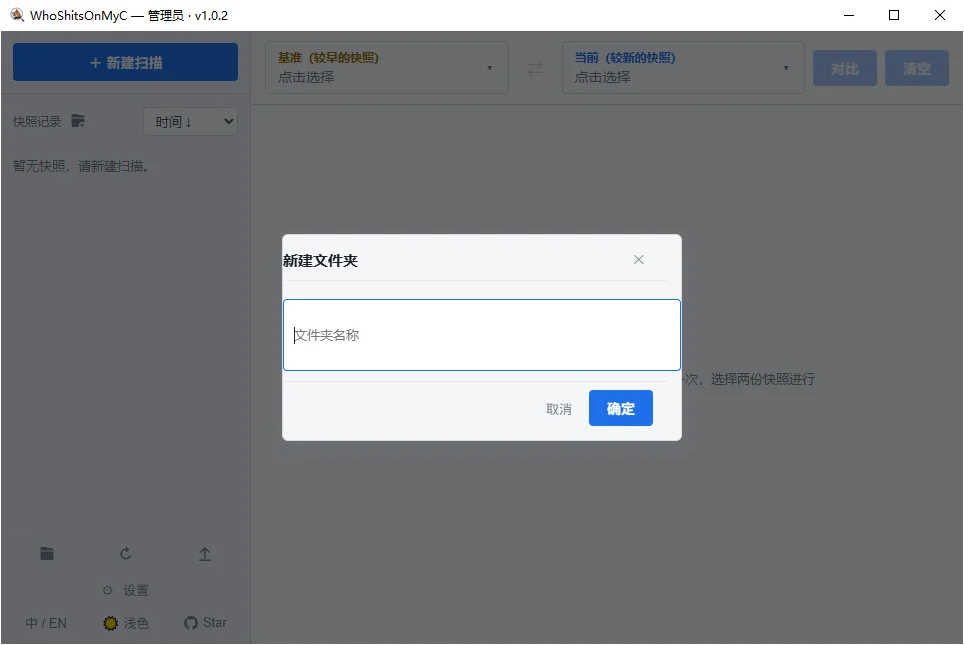
Task: Open the 时间 sort dropdown
Action: 191,122
